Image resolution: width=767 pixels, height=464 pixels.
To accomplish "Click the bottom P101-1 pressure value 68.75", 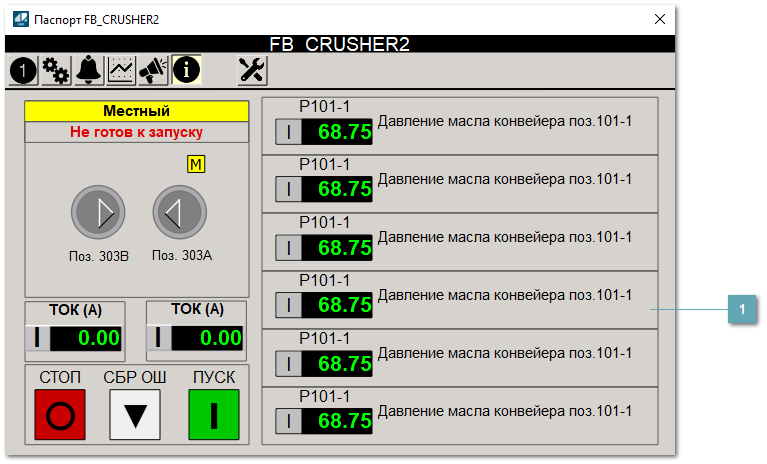I will (x=344, y=420).
